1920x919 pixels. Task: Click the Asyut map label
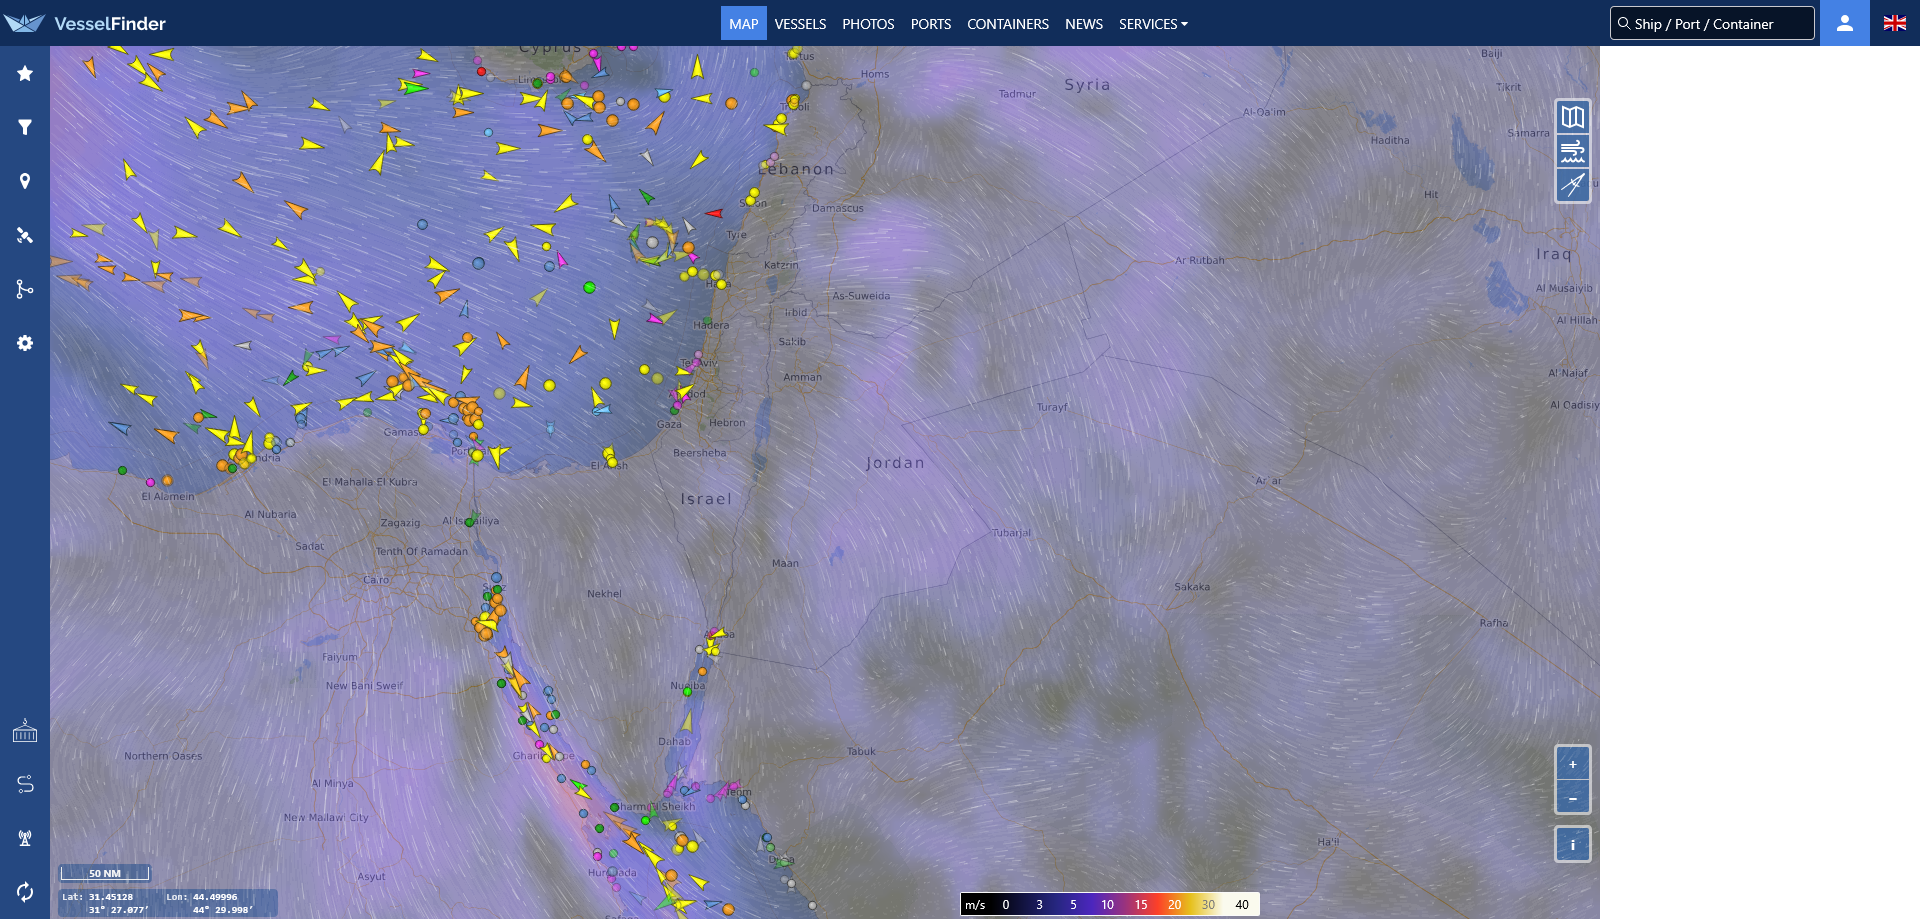click(371, 877)
